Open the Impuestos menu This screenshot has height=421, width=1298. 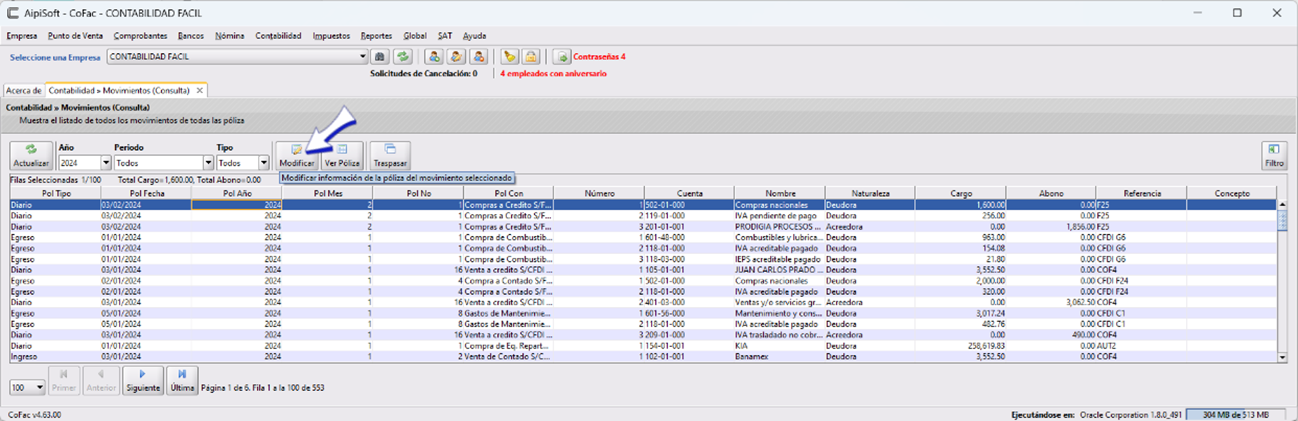[x=331, y=35]
